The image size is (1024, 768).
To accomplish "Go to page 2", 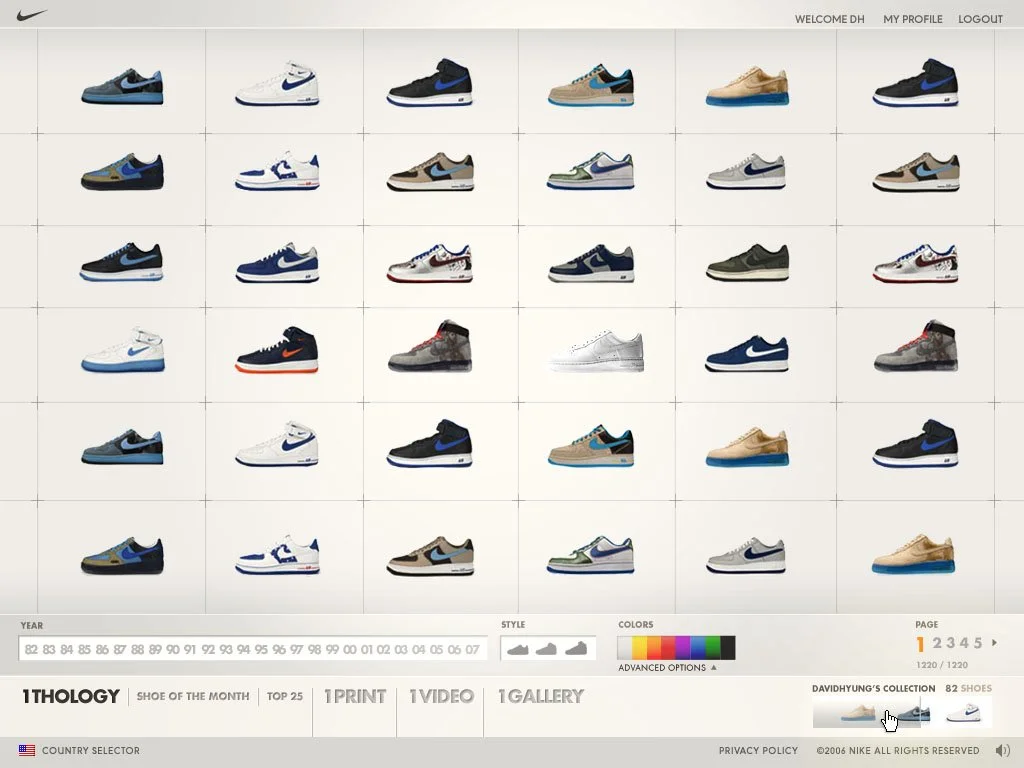I will point(937,643).
